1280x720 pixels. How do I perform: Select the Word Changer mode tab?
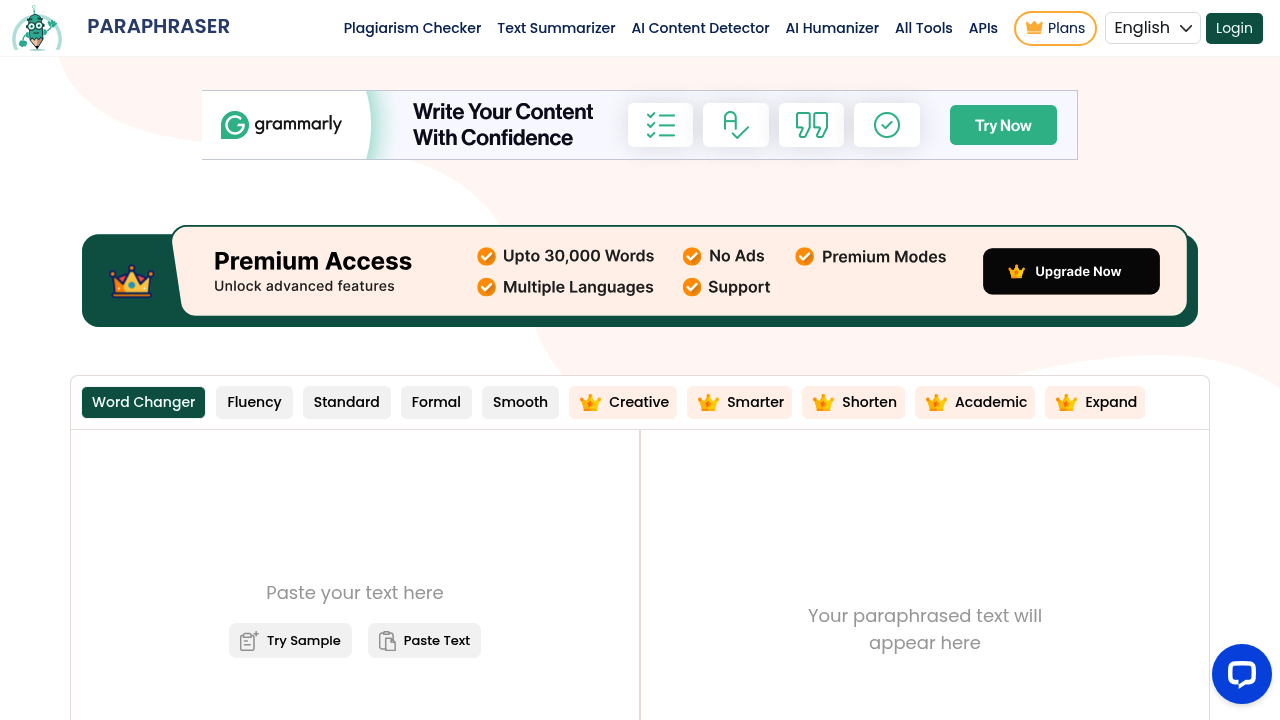pos(143,402)
